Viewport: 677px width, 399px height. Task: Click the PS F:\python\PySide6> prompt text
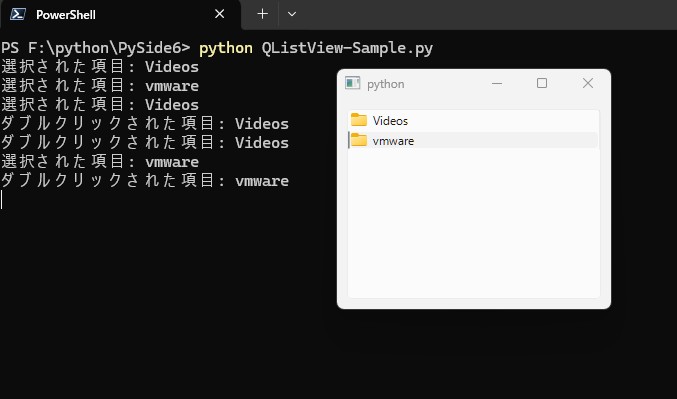[x=95, y=48]
